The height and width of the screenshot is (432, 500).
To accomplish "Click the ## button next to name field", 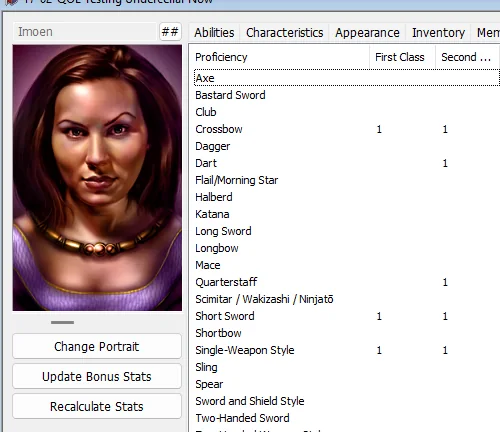I will point(170,32).
